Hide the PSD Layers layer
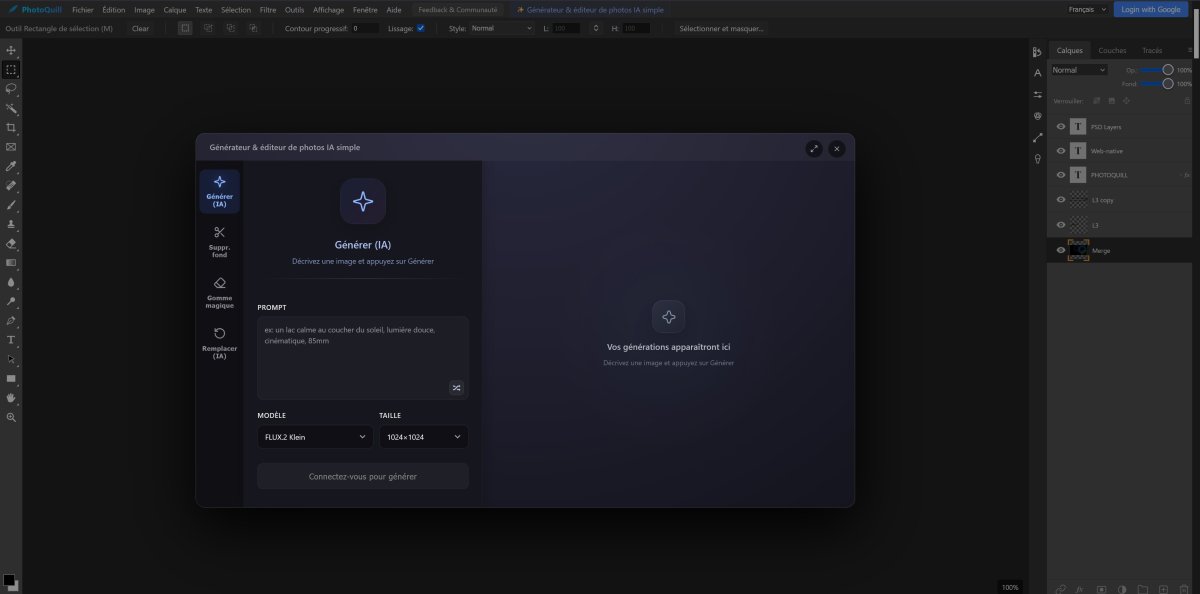Screen dimensions: 1200x594 tap(1061, 127)
